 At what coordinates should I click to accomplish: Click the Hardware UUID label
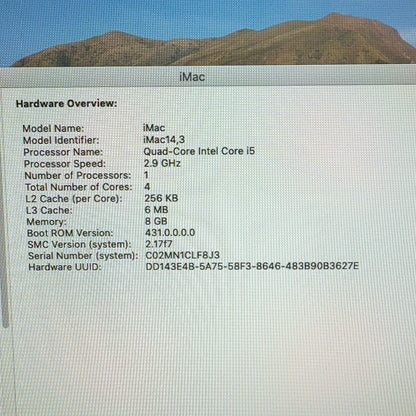[x=65, y=267]
